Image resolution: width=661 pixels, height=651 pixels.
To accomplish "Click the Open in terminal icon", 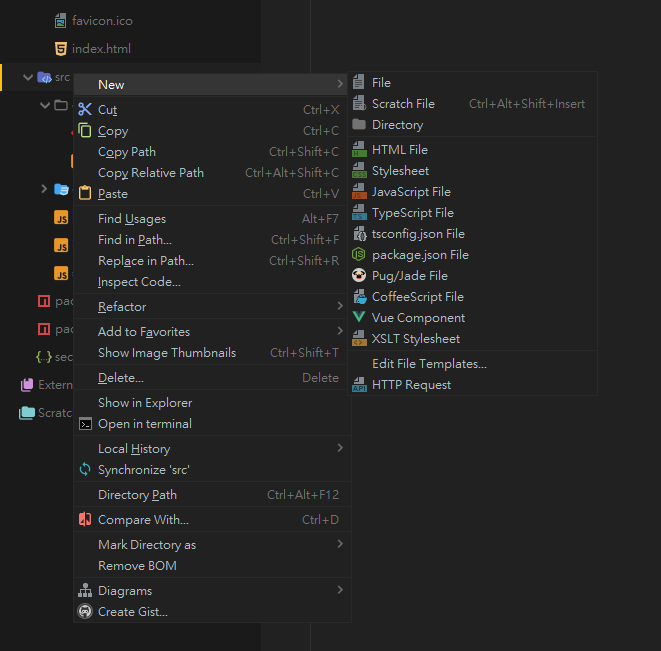I will tap(85, 424).
